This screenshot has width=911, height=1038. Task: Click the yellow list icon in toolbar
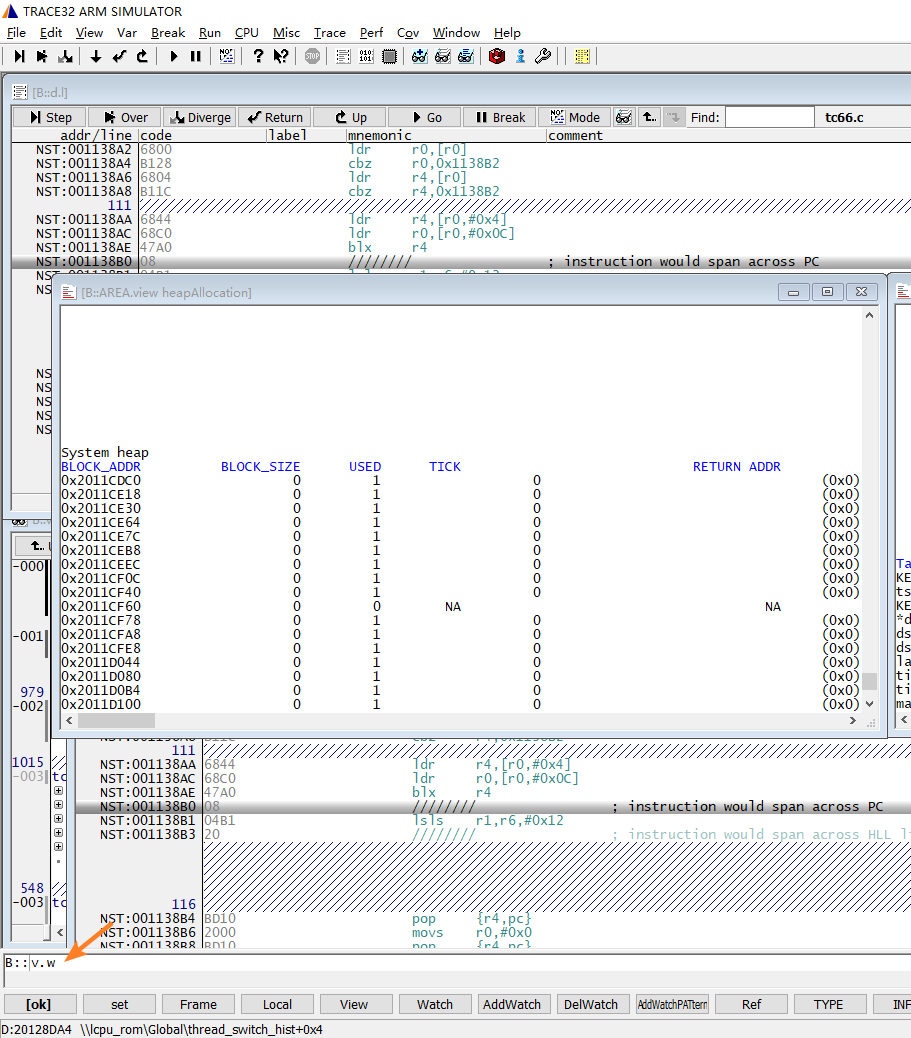(583, 57)
